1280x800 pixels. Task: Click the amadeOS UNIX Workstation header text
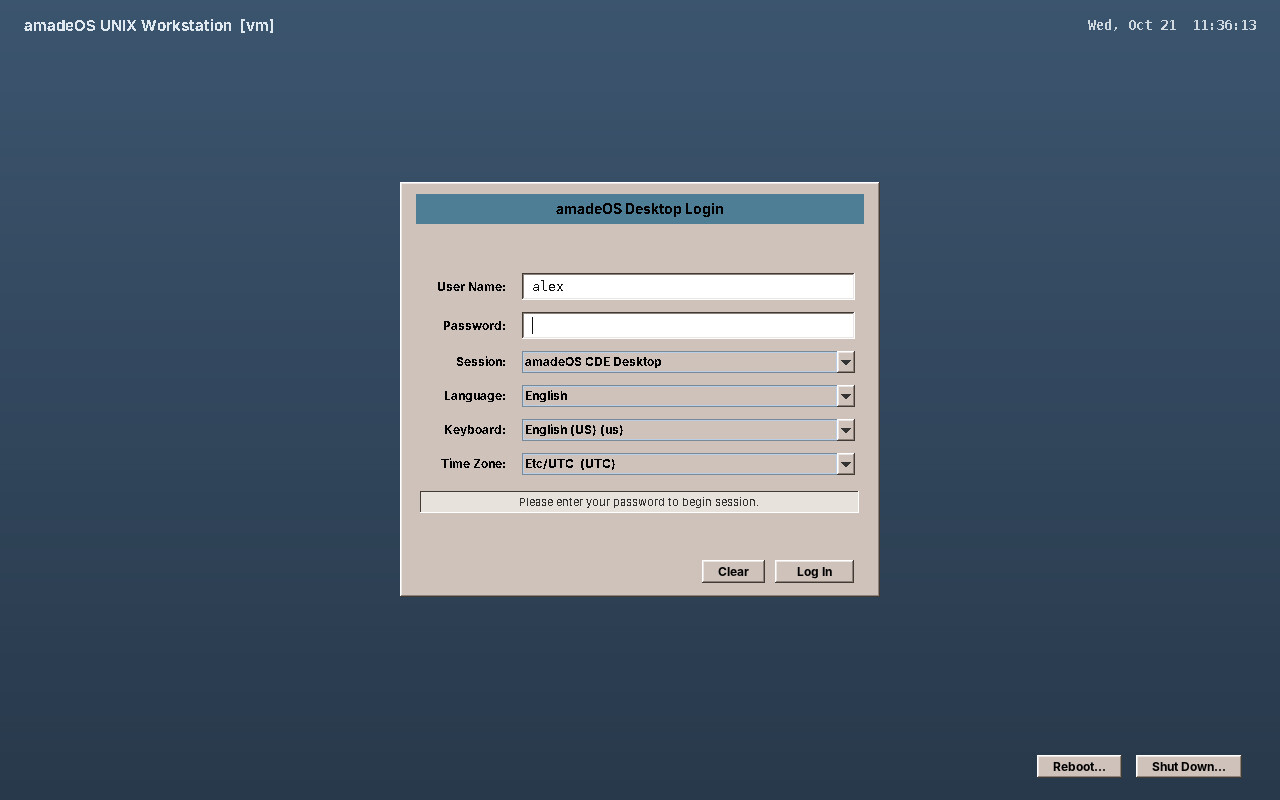[x=149, y=25]
